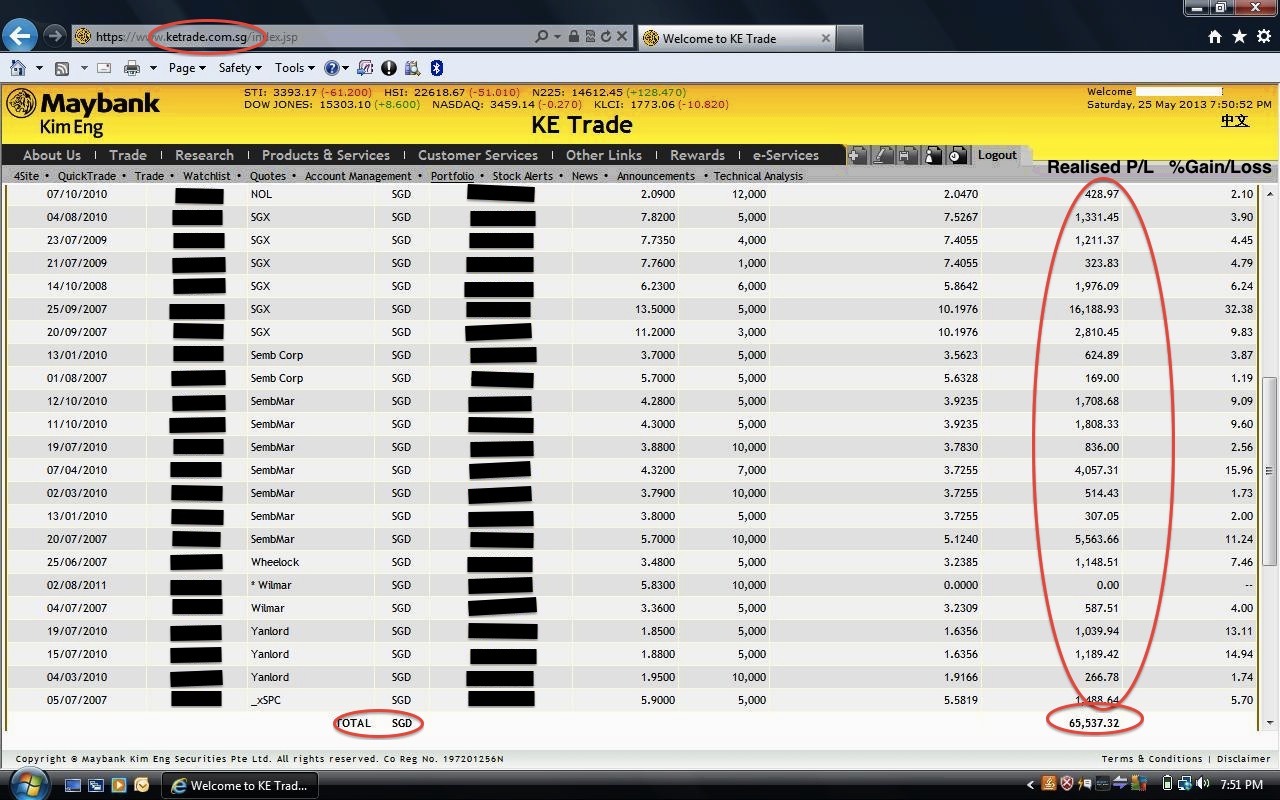Open the Watchlist link in submenu
The width and height of the screenshot is (1280, 800).
tap(206, 176)
